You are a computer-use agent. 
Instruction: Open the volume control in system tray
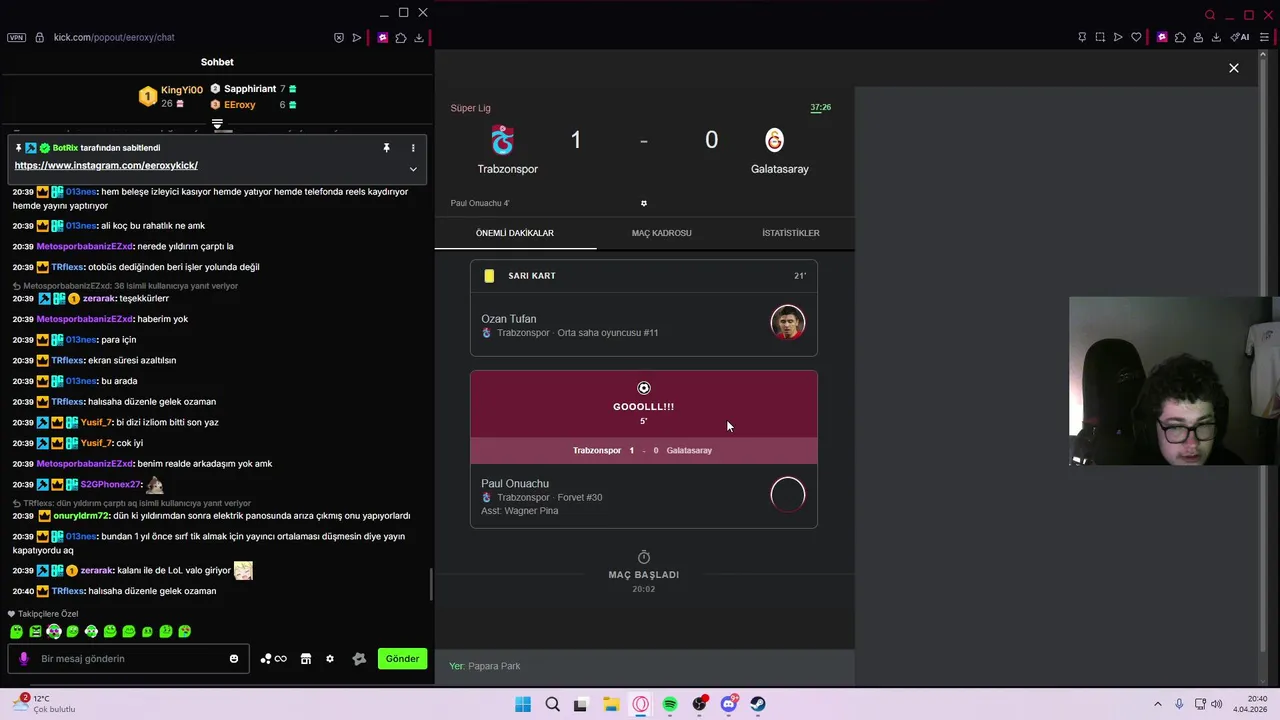point(1217,704)
